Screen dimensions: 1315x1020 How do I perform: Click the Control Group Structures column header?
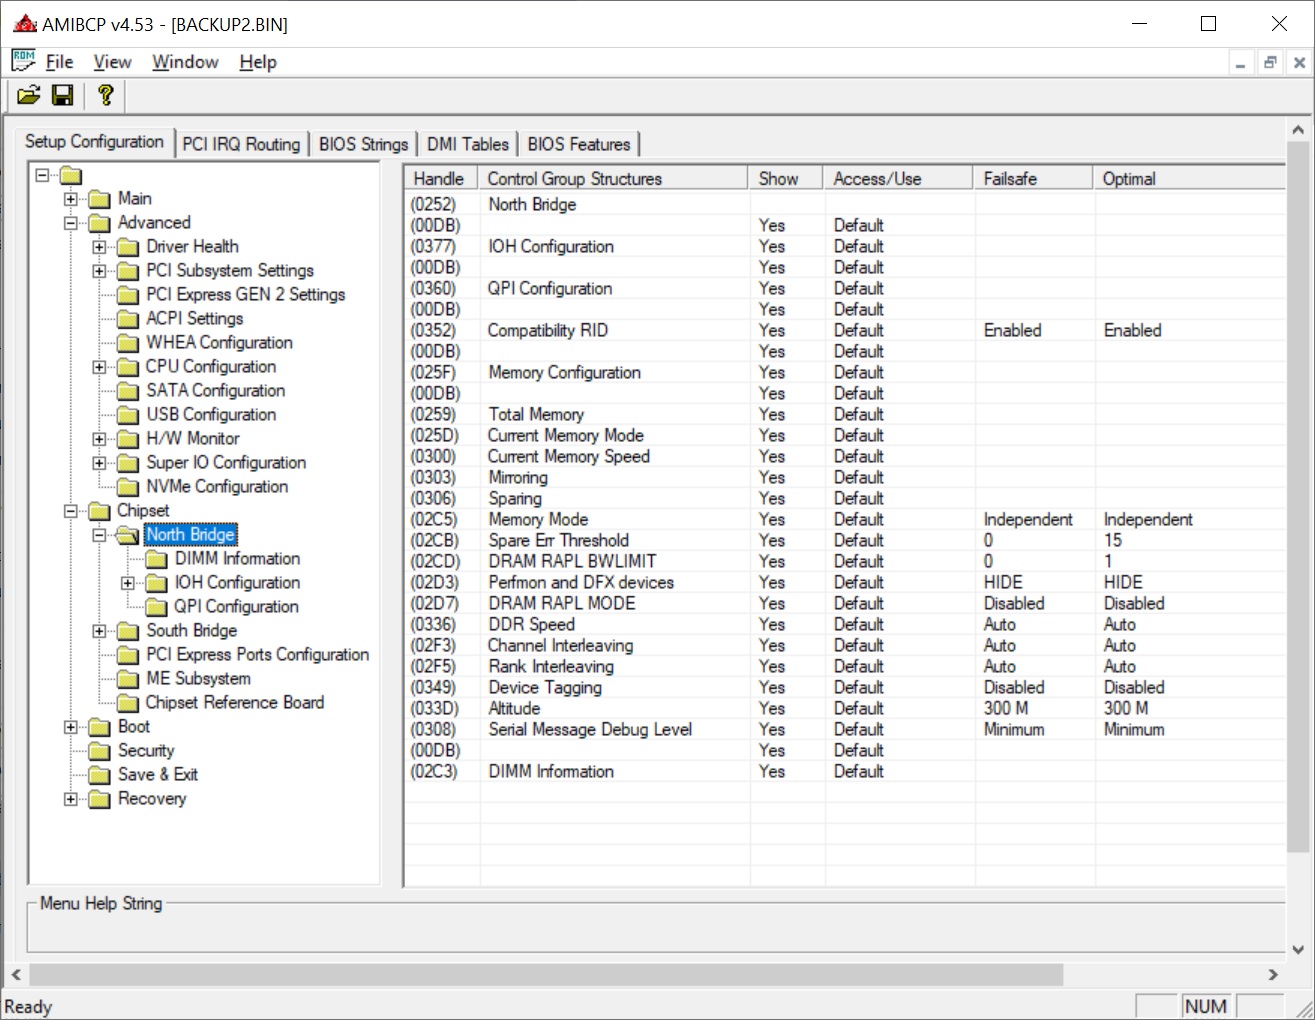click(x=614, y=178)
